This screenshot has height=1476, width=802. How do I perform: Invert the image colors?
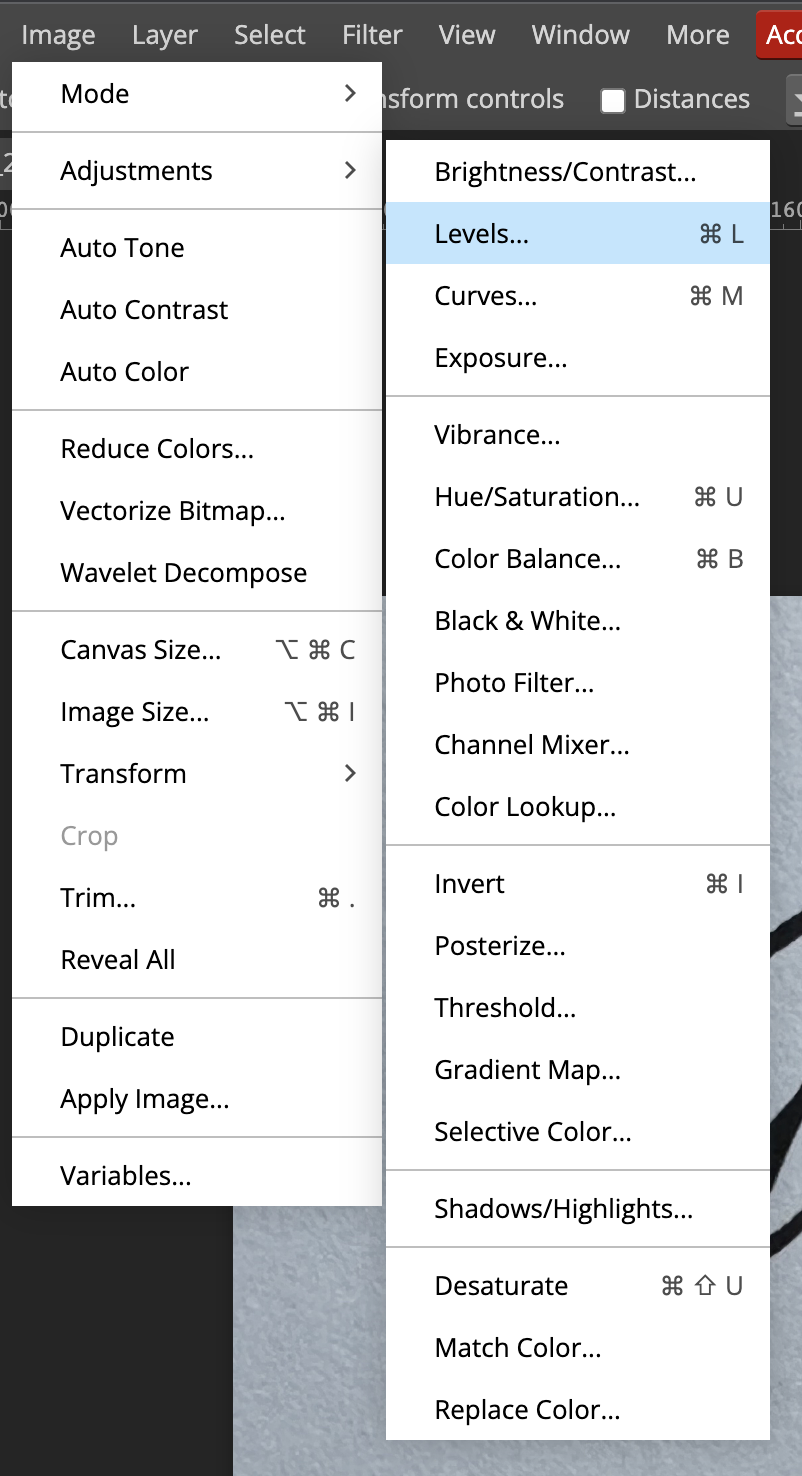pyautogui.click(x=577, y=884)
